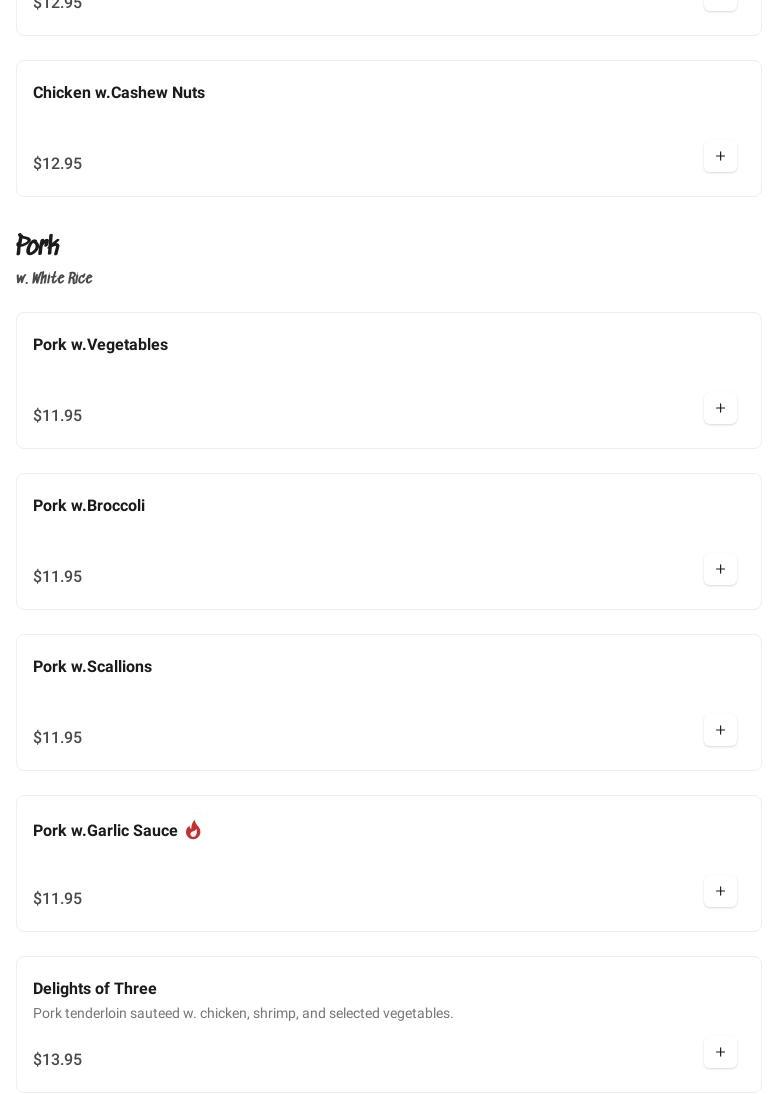View Pork w.Scallions item name
Screen dimensions: 778x1094
pyautogui.click(x=92, y=667)
